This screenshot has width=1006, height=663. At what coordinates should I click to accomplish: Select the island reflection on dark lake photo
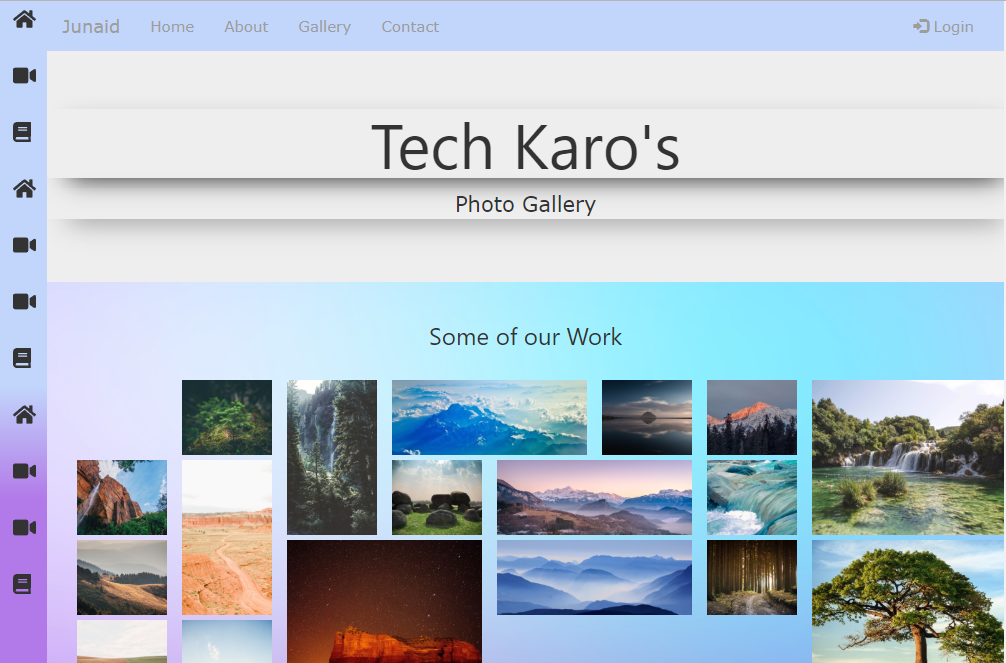coord(647,417)
